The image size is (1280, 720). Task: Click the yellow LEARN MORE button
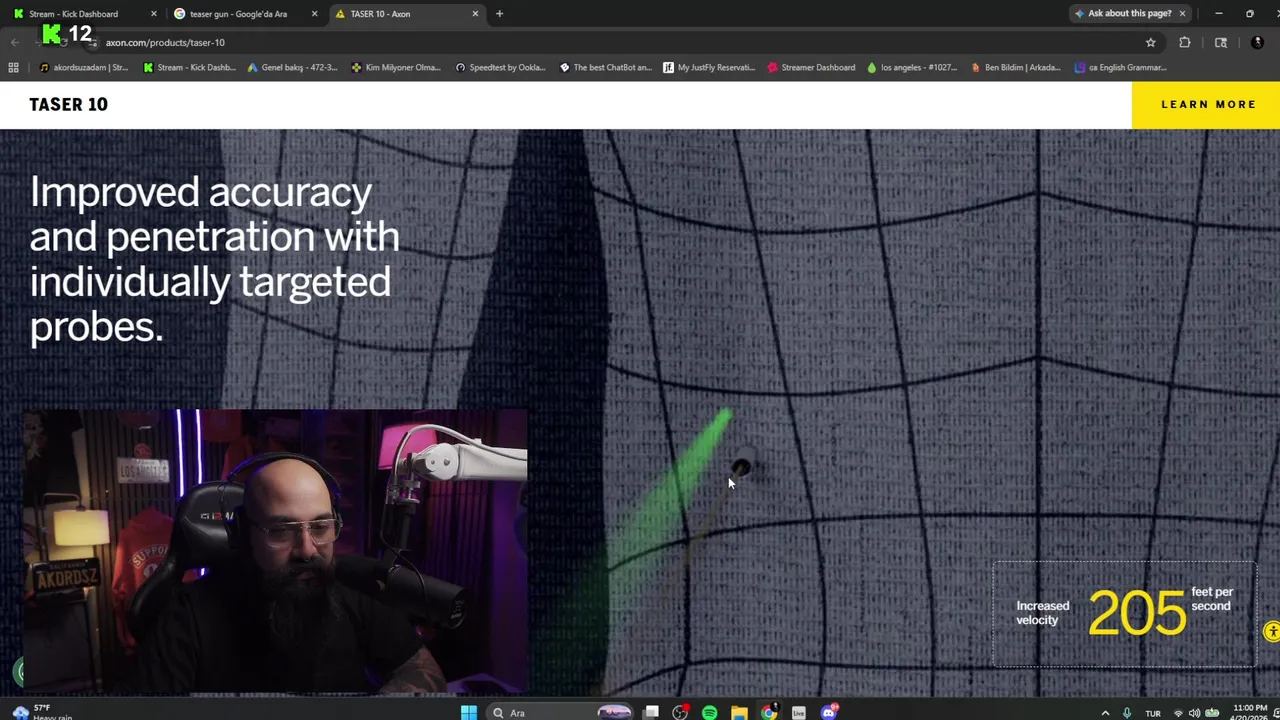[1207, 104]
